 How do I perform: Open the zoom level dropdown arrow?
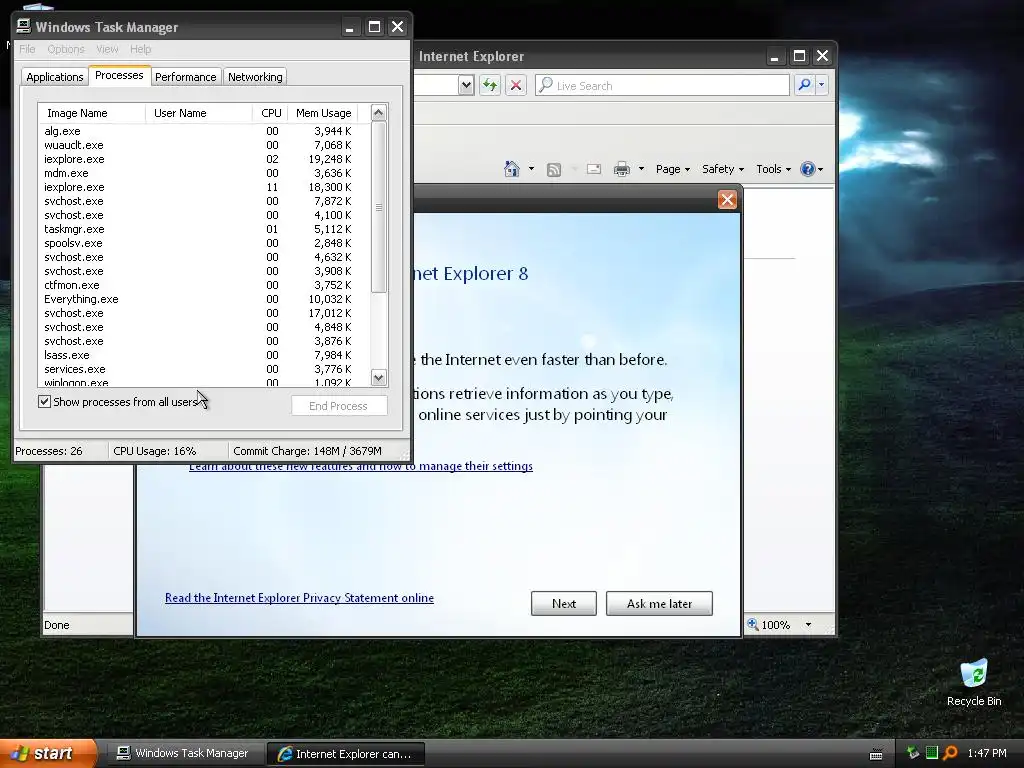pos(808,625)
